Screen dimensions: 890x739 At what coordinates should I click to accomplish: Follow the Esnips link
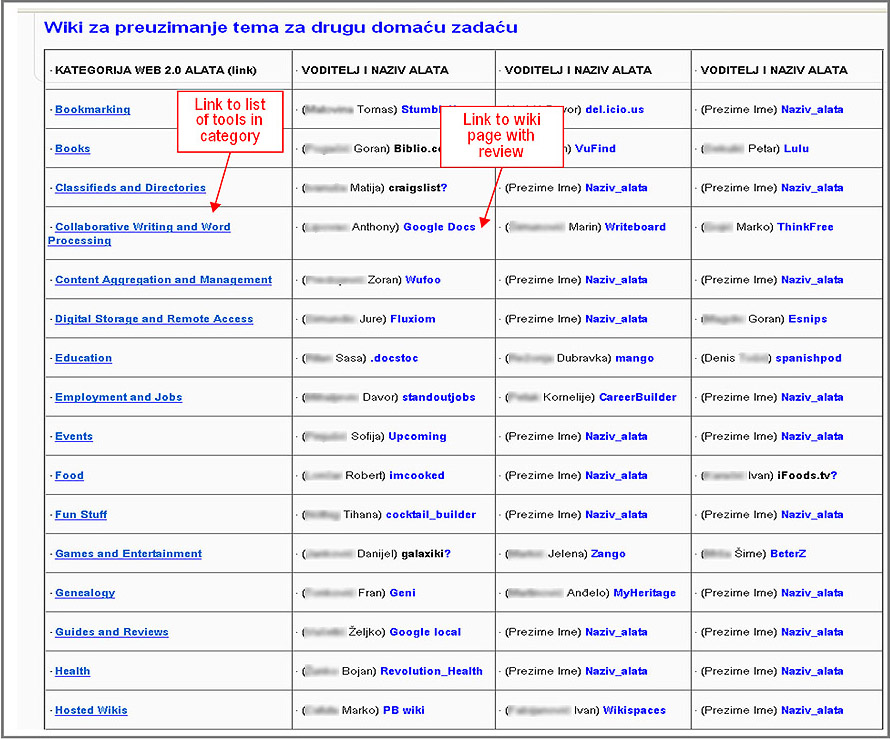click(x=808, y=319)
